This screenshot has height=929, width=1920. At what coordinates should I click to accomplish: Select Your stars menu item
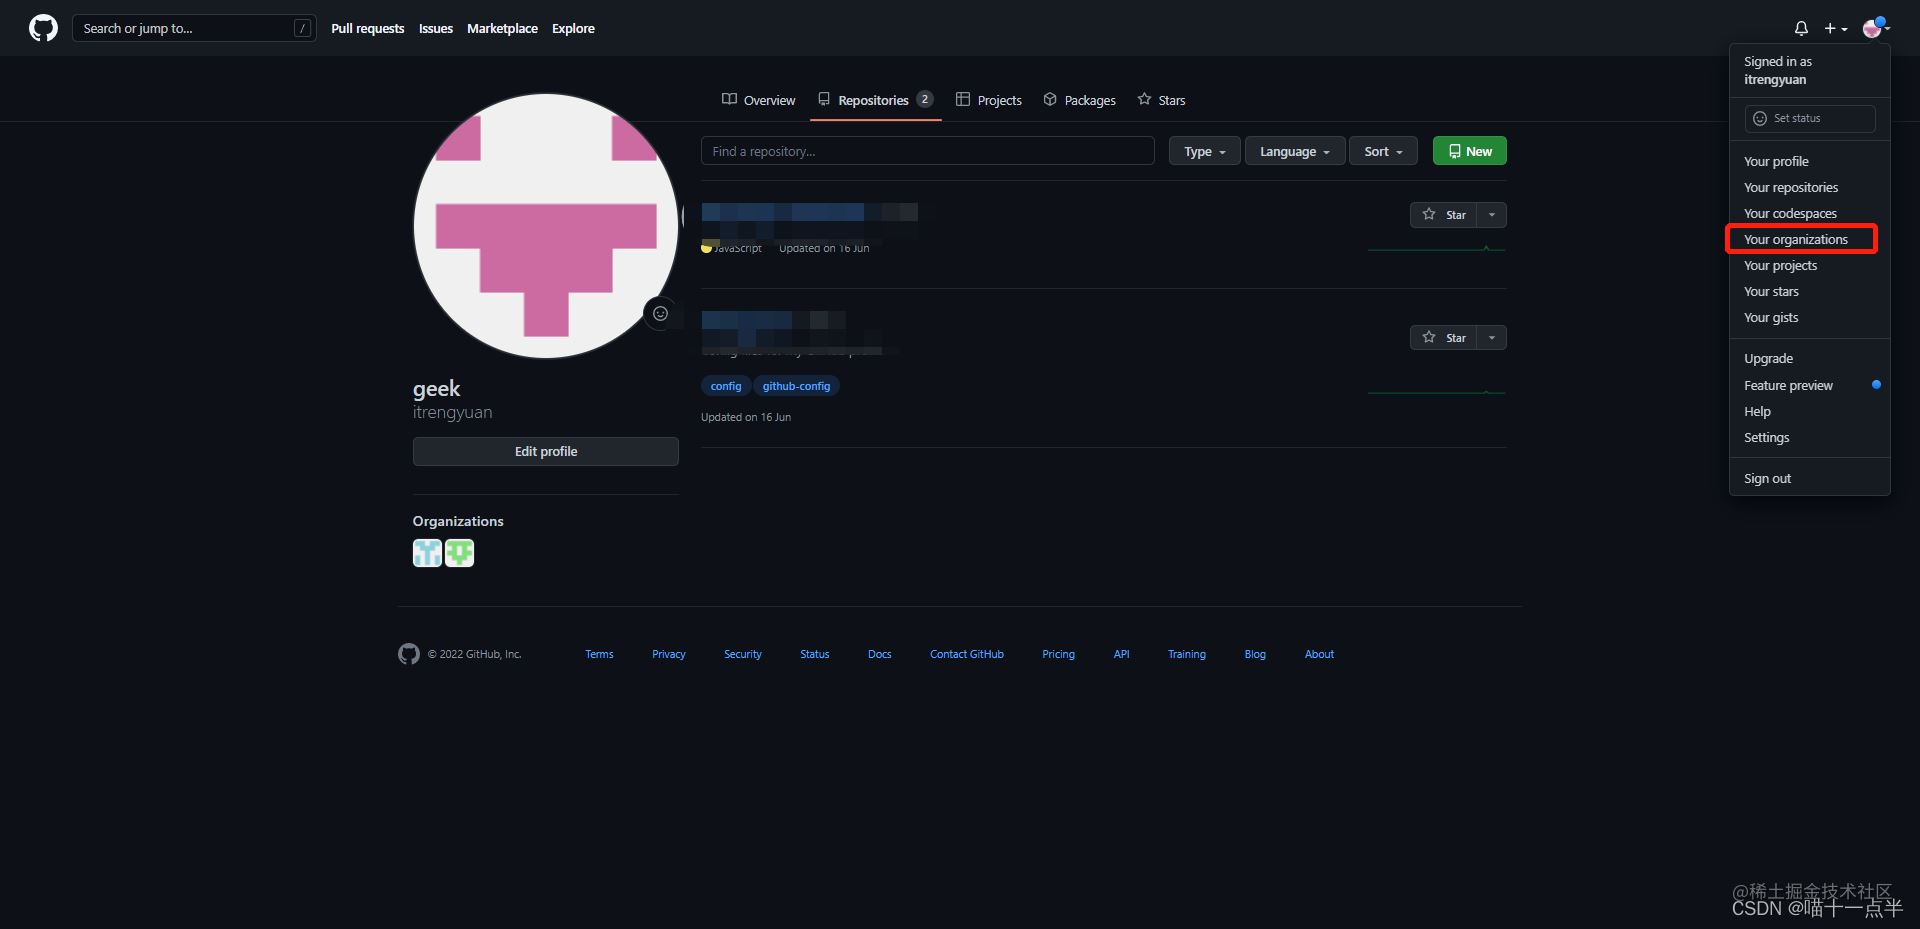1810,291
